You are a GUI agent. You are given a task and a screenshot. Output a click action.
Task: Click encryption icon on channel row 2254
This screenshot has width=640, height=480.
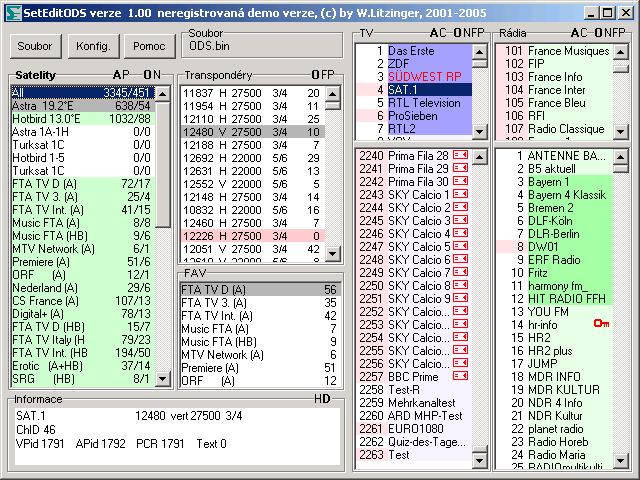pyautogui.click(x=460, y=338)
